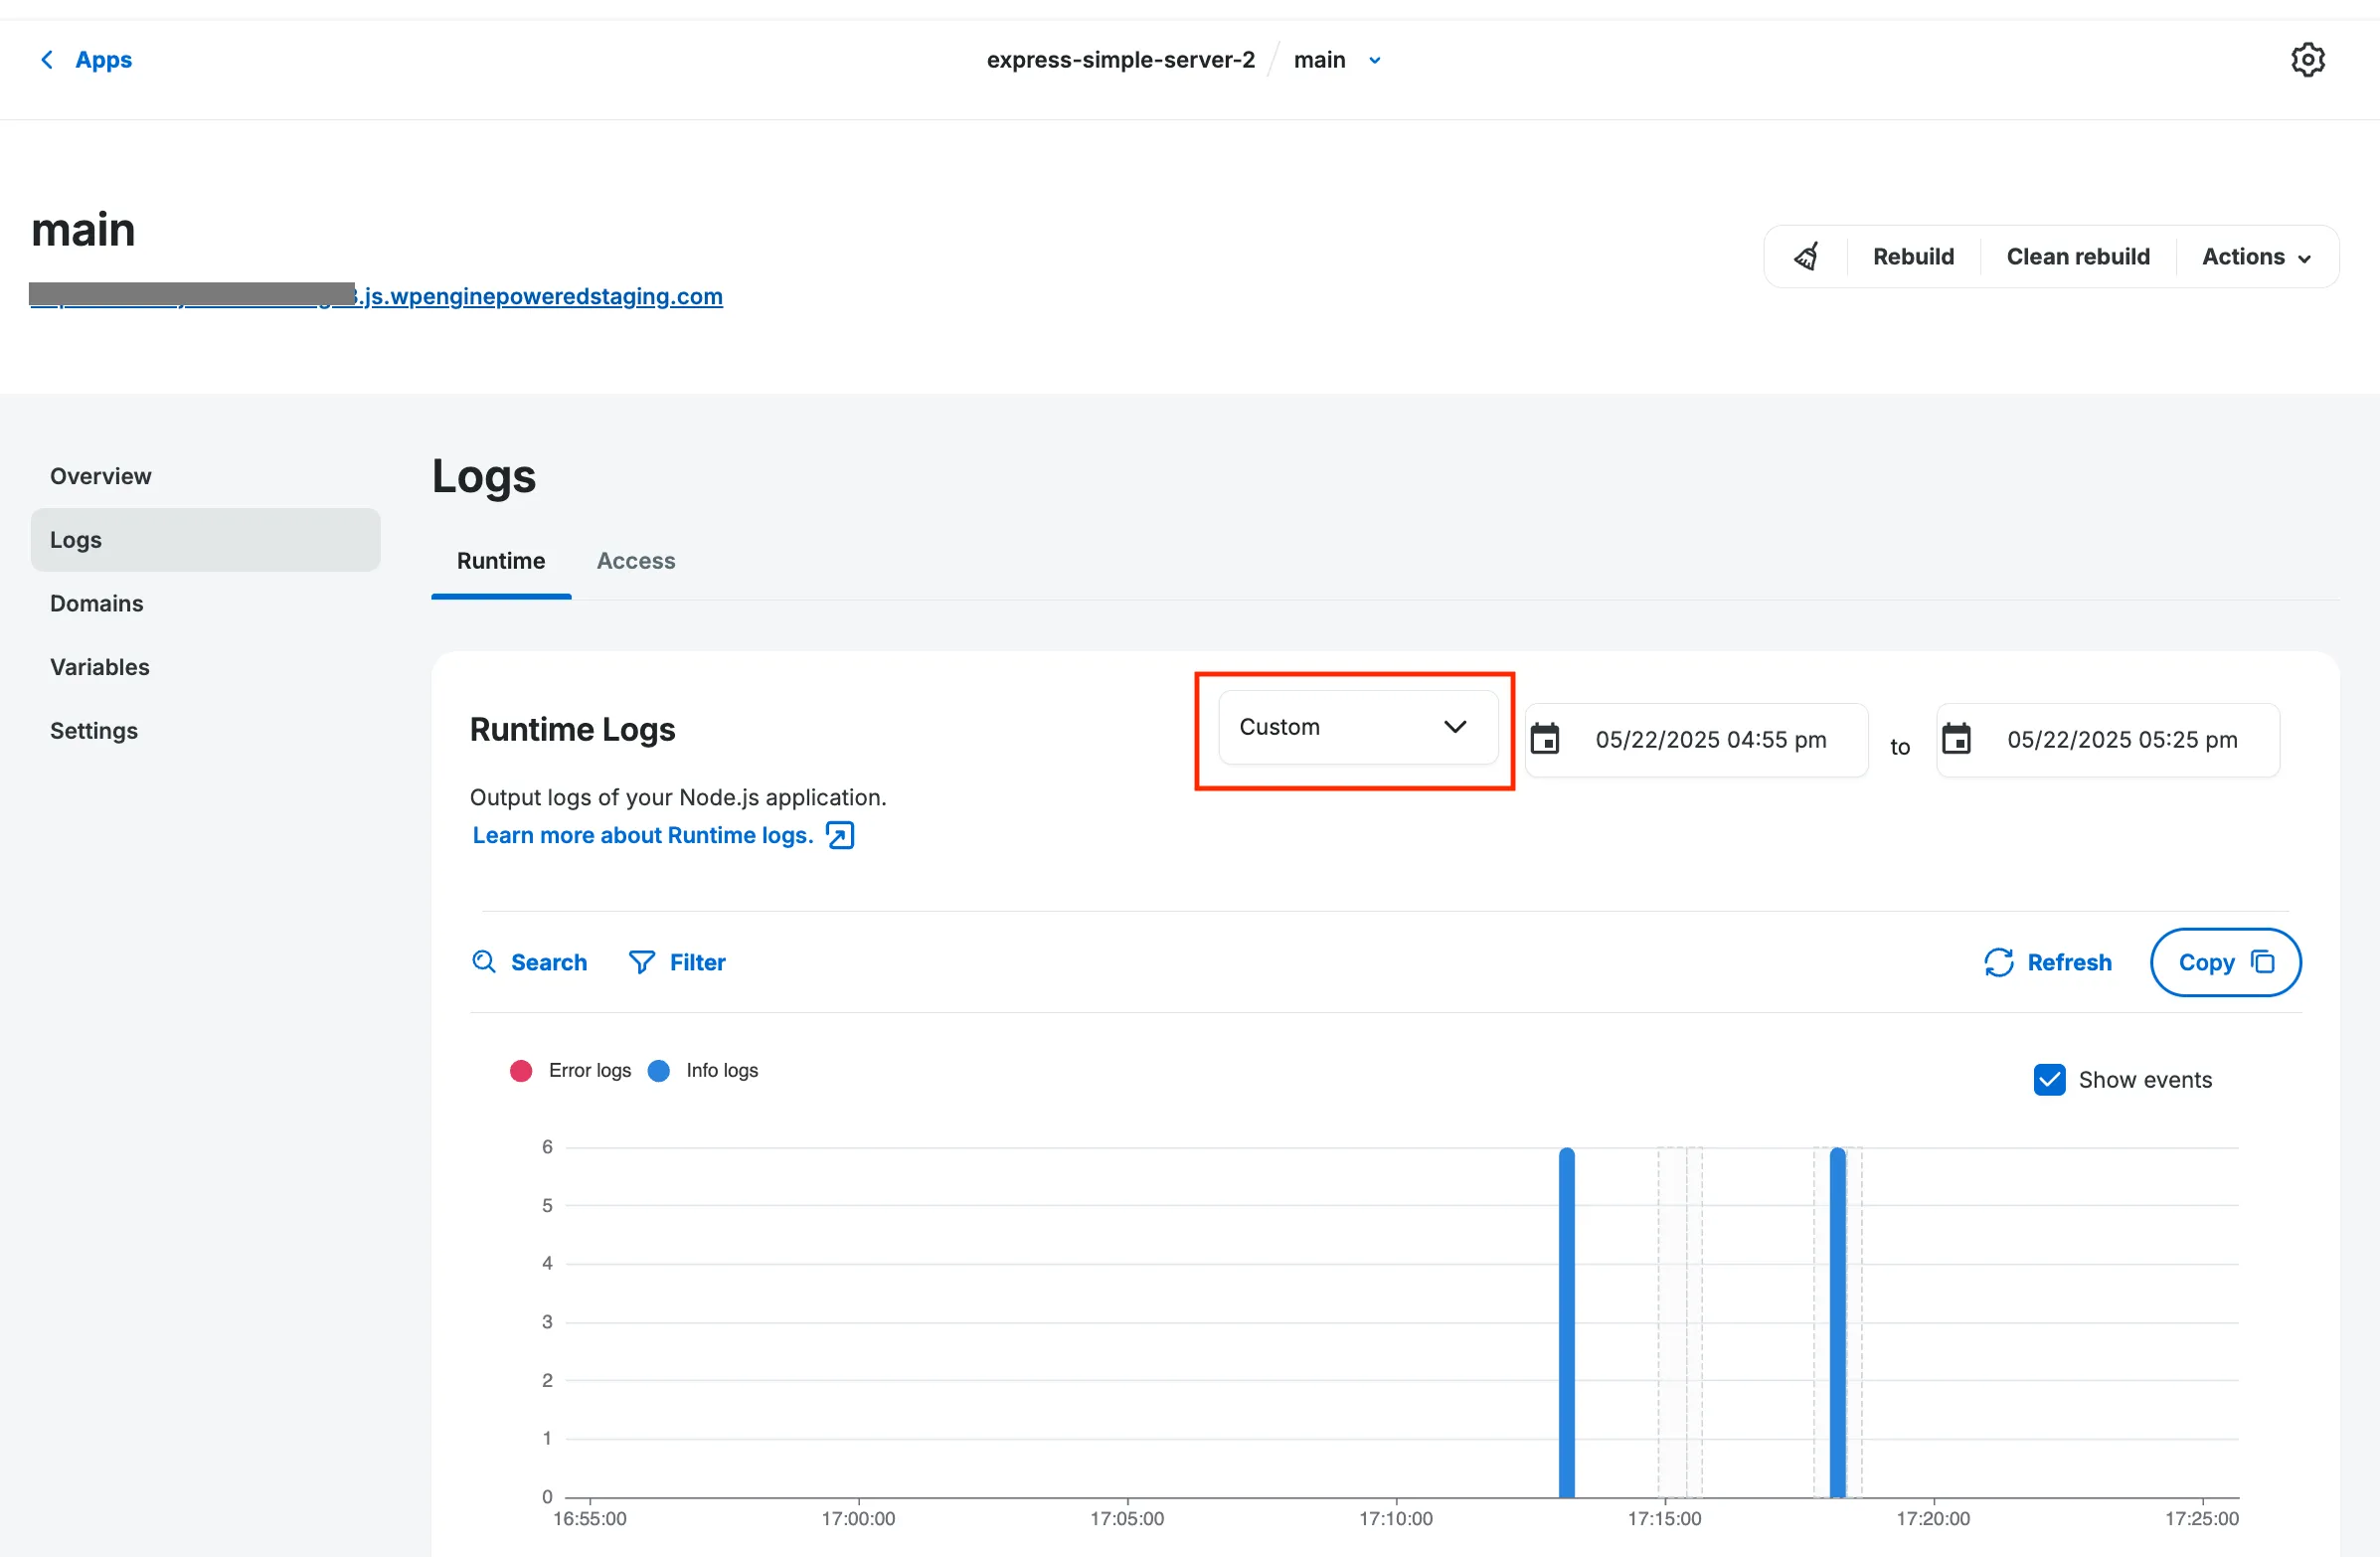This screenshot has width=2380, height=1557.
Task: Open the main branch selector chevron
Action: [x=1375, y=61]
